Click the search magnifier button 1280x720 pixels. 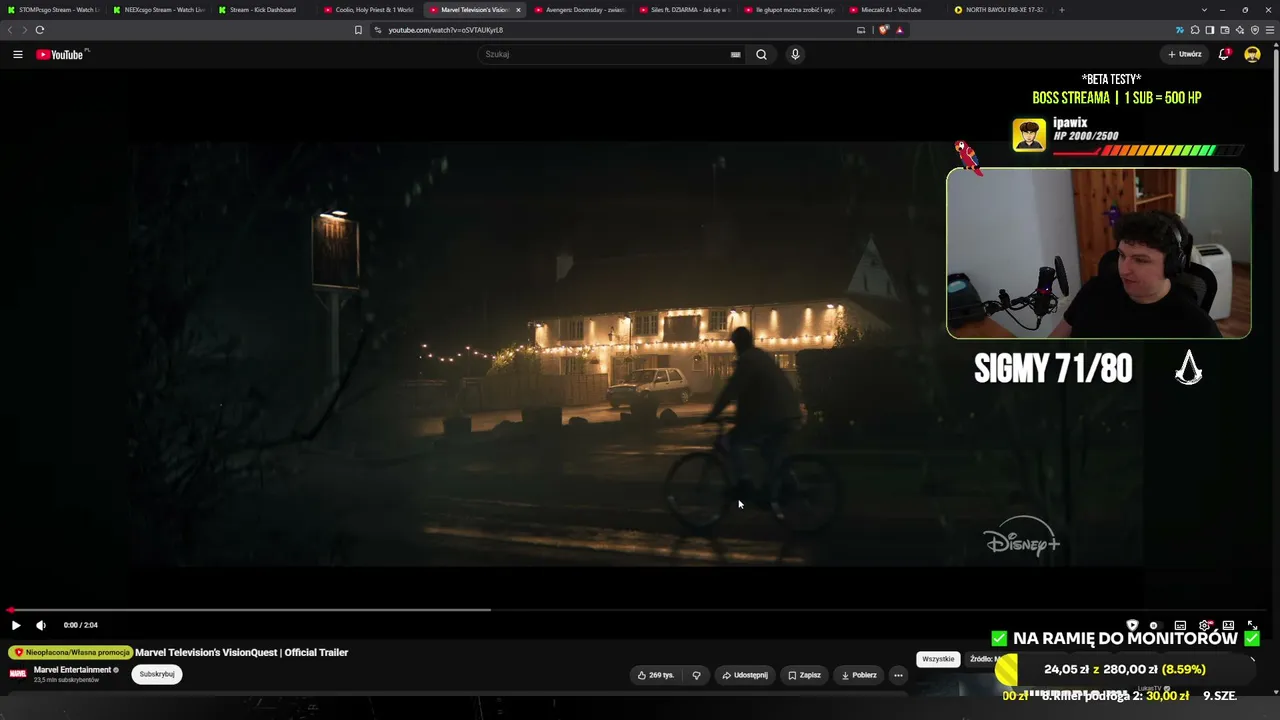pos(761,54)
